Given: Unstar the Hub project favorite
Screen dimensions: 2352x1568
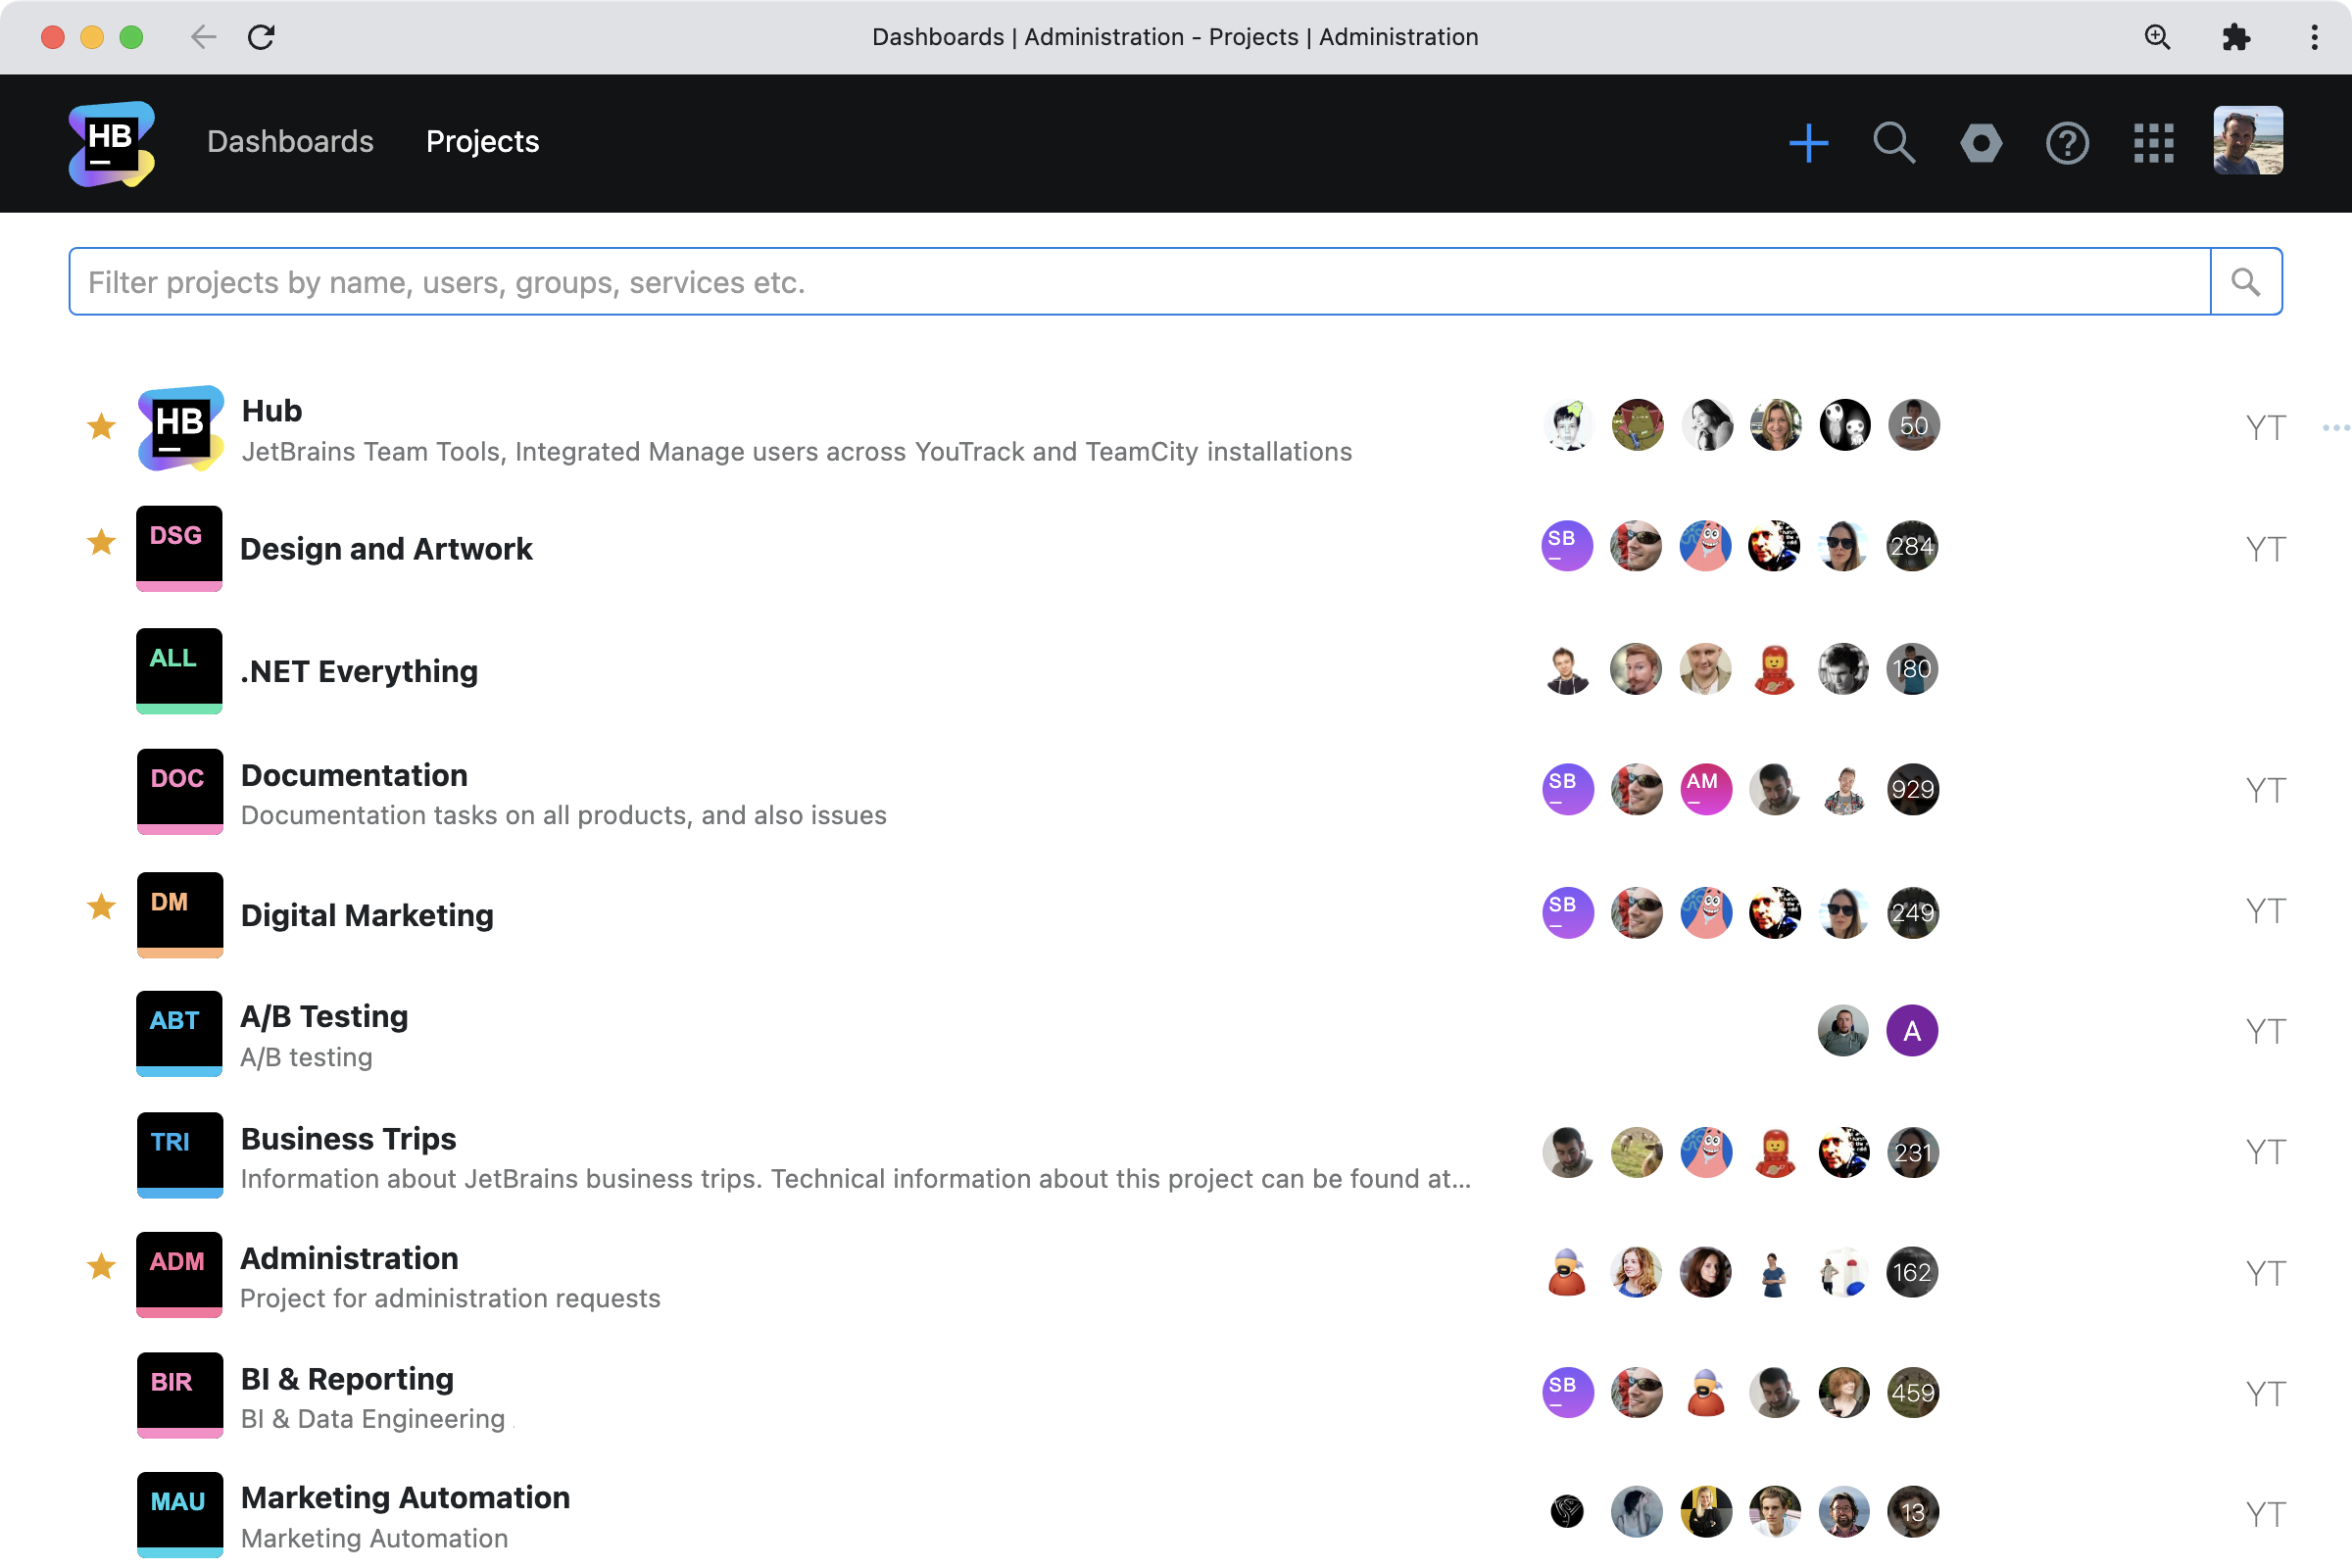Looking at the screenshot, I should click(x=101, y=426).
